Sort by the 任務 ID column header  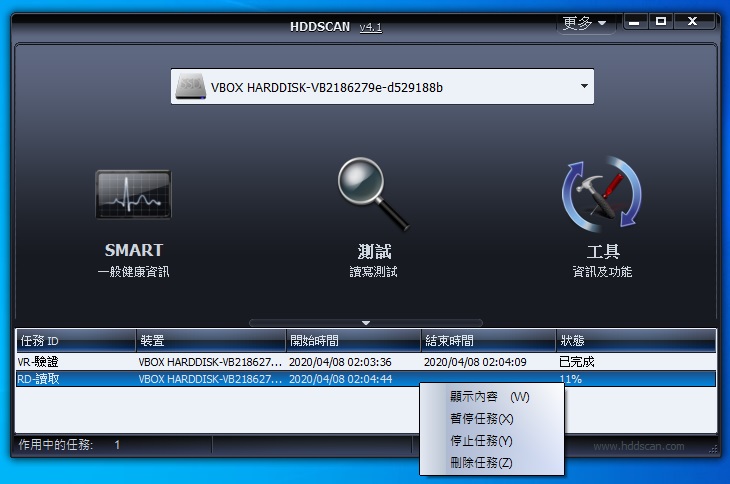click(x=76, y=341)
